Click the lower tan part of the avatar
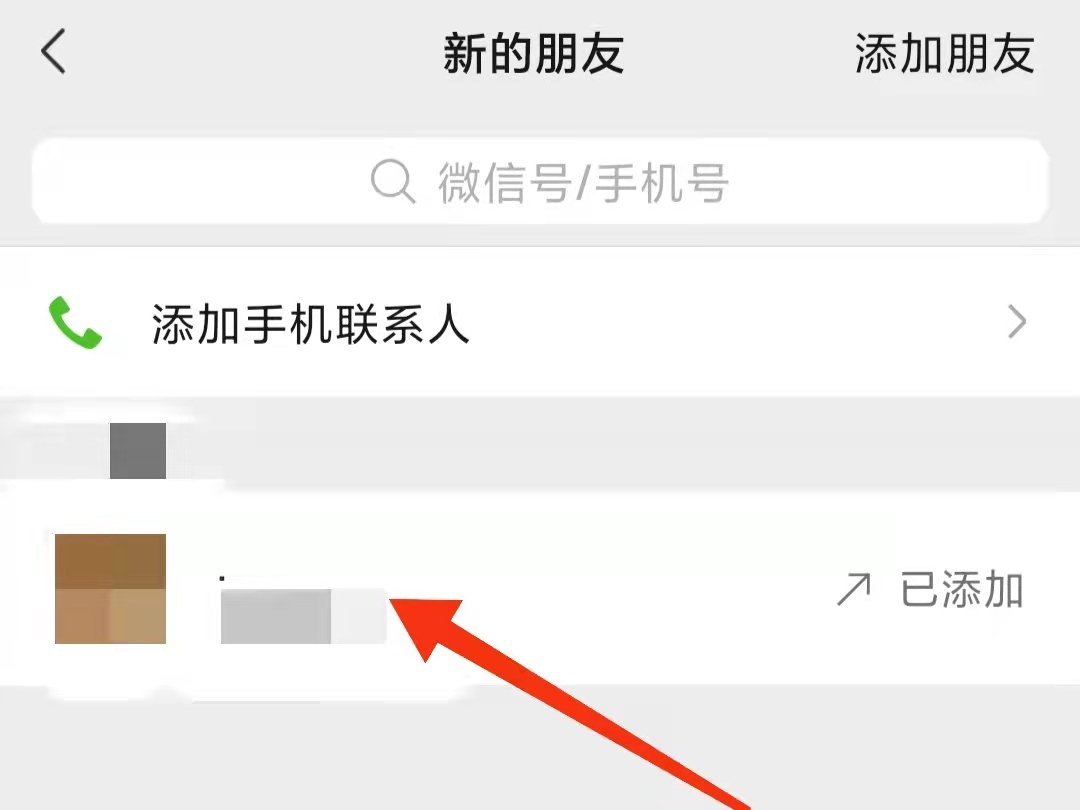Image resolution: width=1080 pixels, height=810 pixels. point(110,616)
